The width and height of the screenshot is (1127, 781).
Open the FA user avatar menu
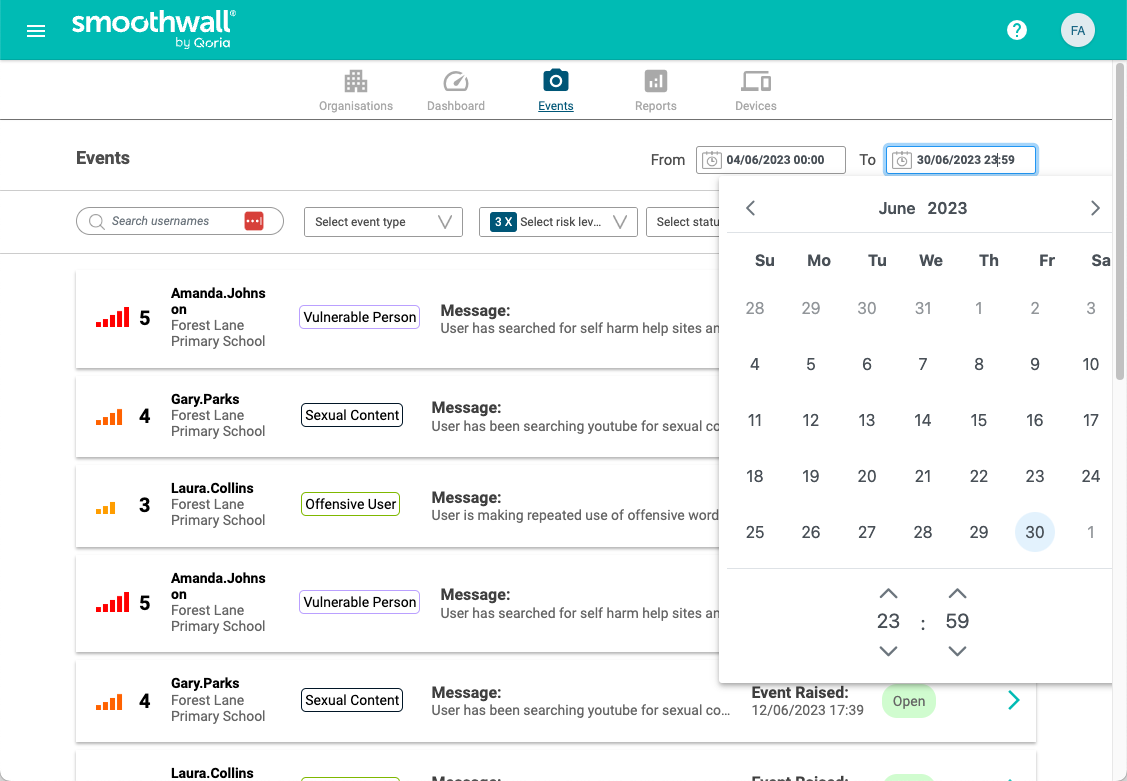coord(1077,30)
